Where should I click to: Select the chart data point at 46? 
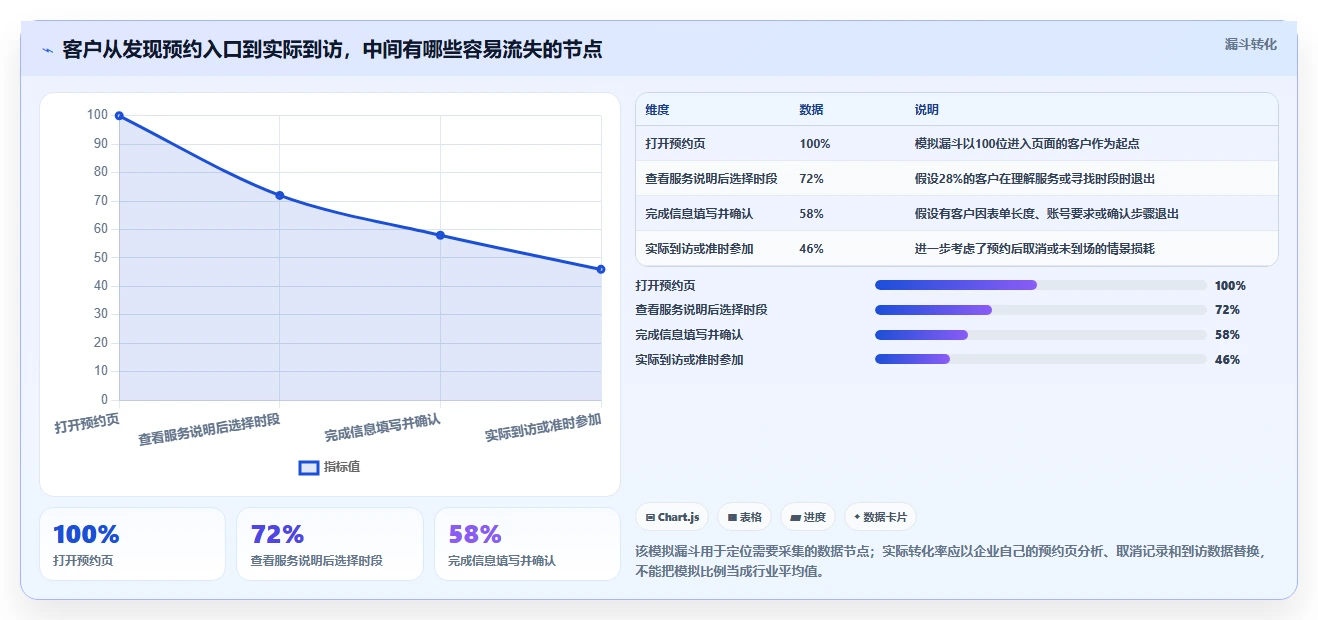(601, 269)
